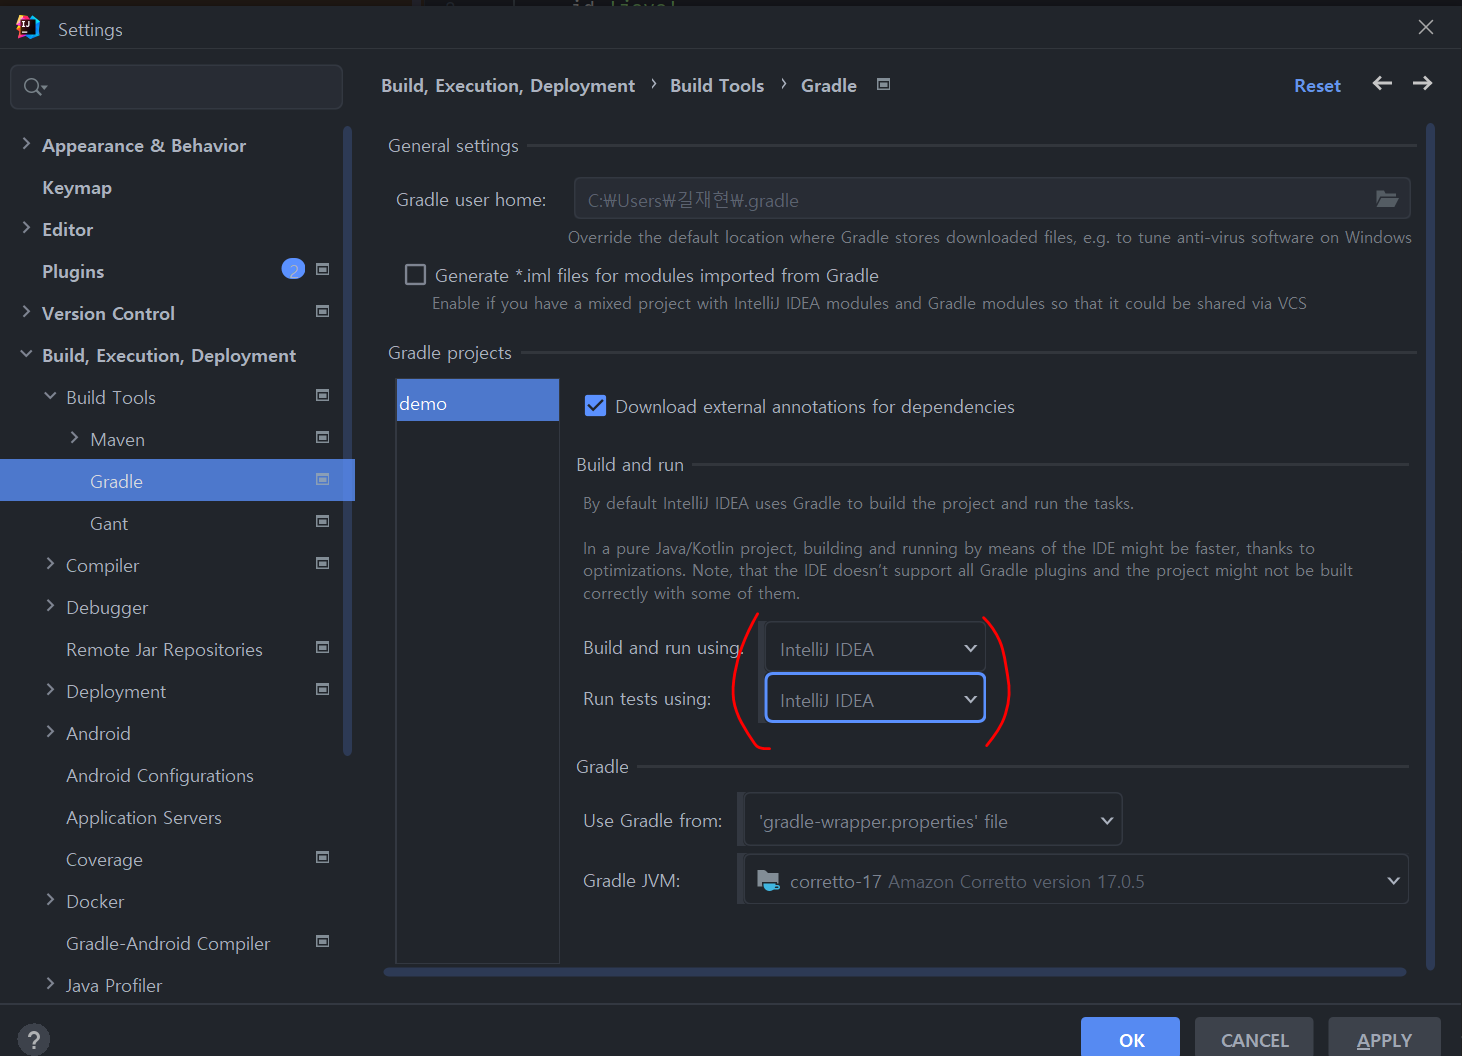The image size is (1462, 1056).
Task: Click project settings icon beside Gradle-Android Compiler
Action: click(x=322, y=941)
